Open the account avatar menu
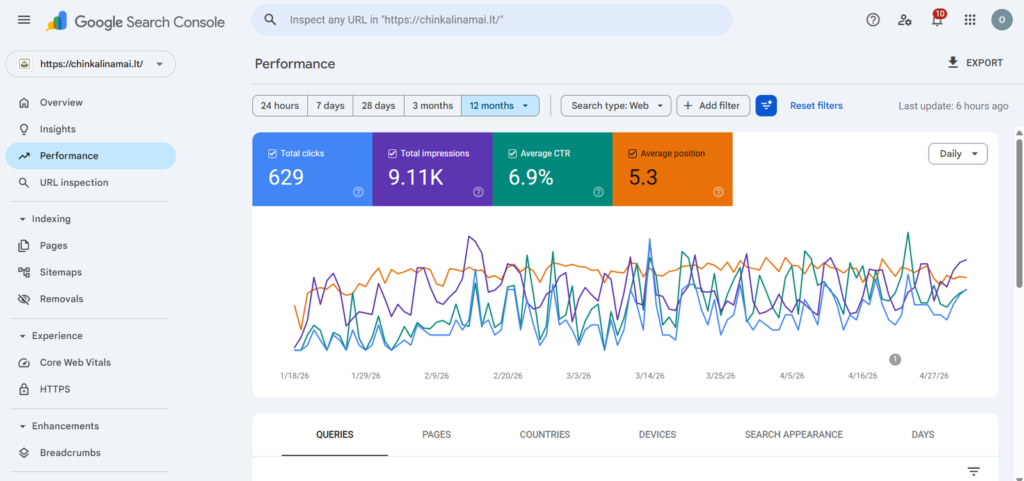1024x481 pixels. pyautogui.click(x=1001, y=20)
